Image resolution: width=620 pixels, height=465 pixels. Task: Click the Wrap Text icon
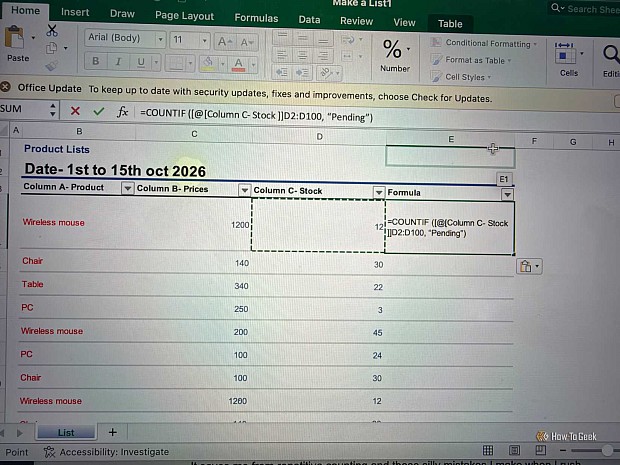point(348,40)
